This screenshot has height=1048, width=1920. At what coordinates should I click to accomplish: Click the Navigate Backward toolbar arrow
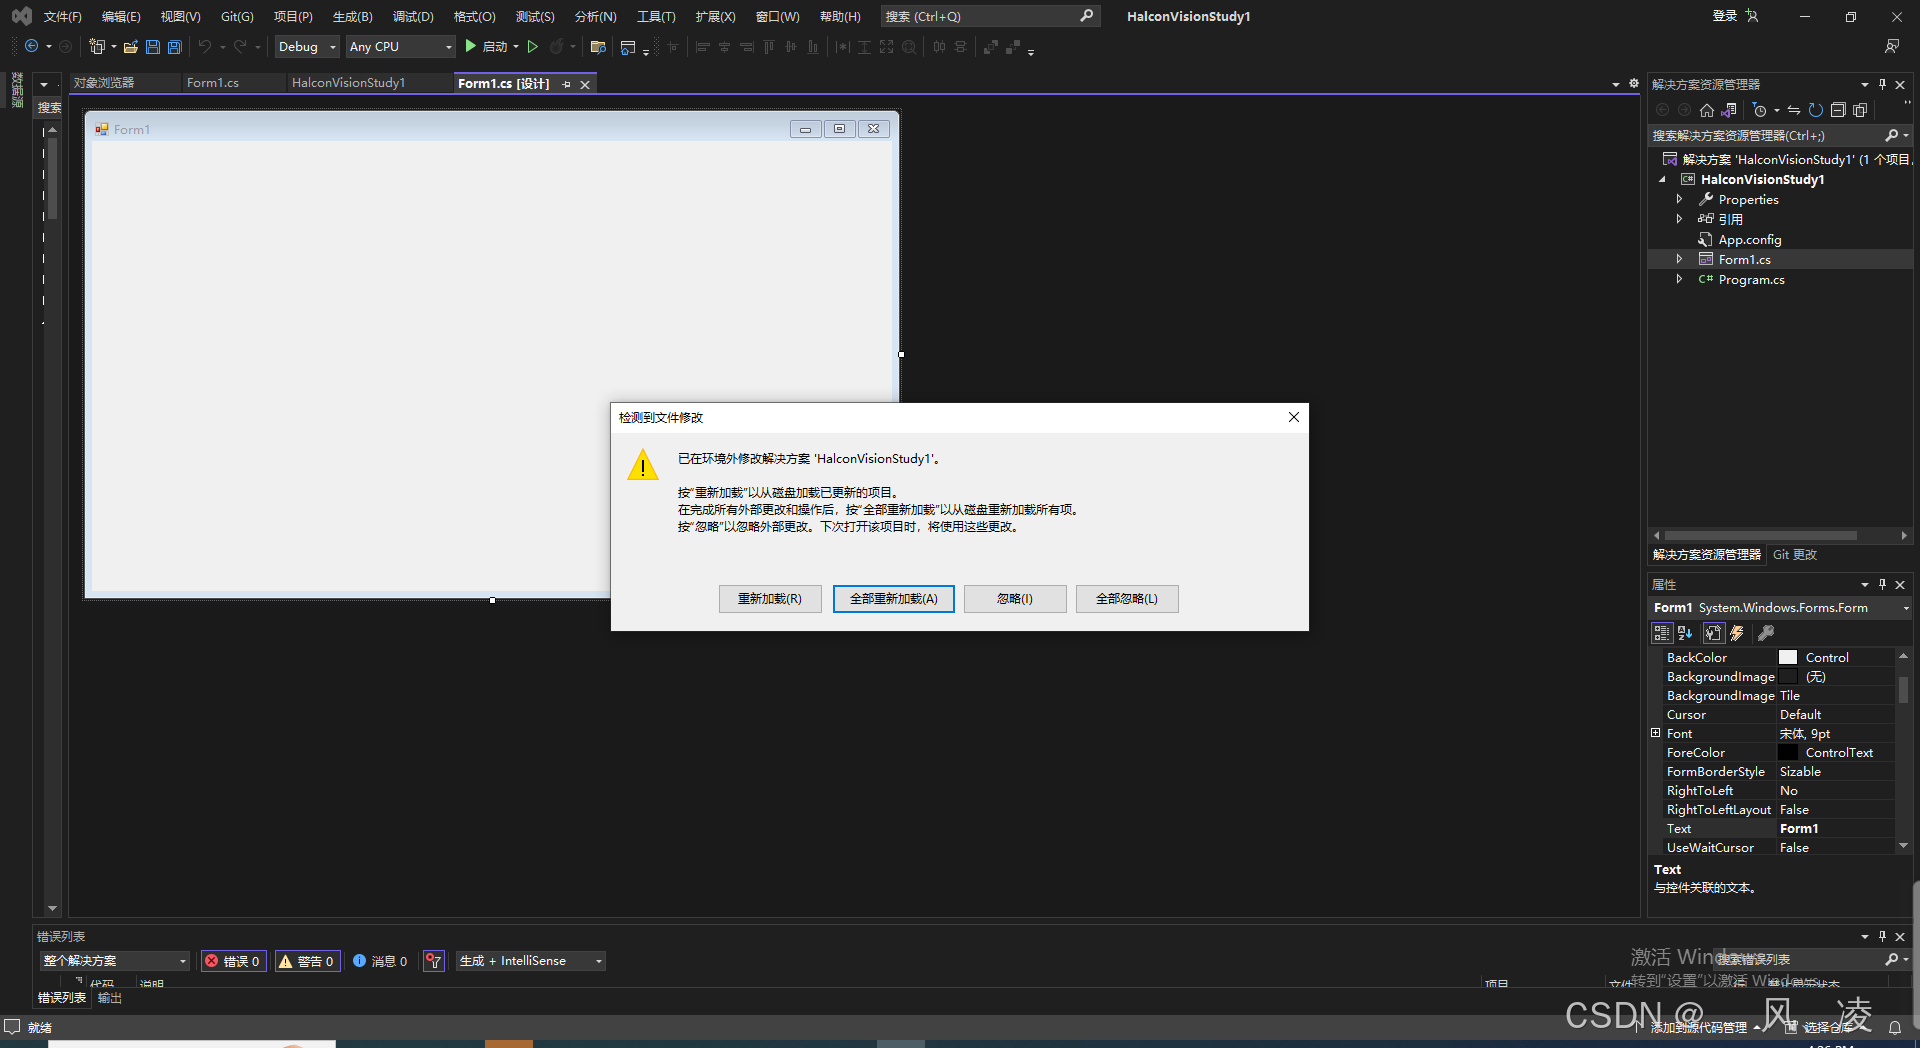(x=32, y=46)
